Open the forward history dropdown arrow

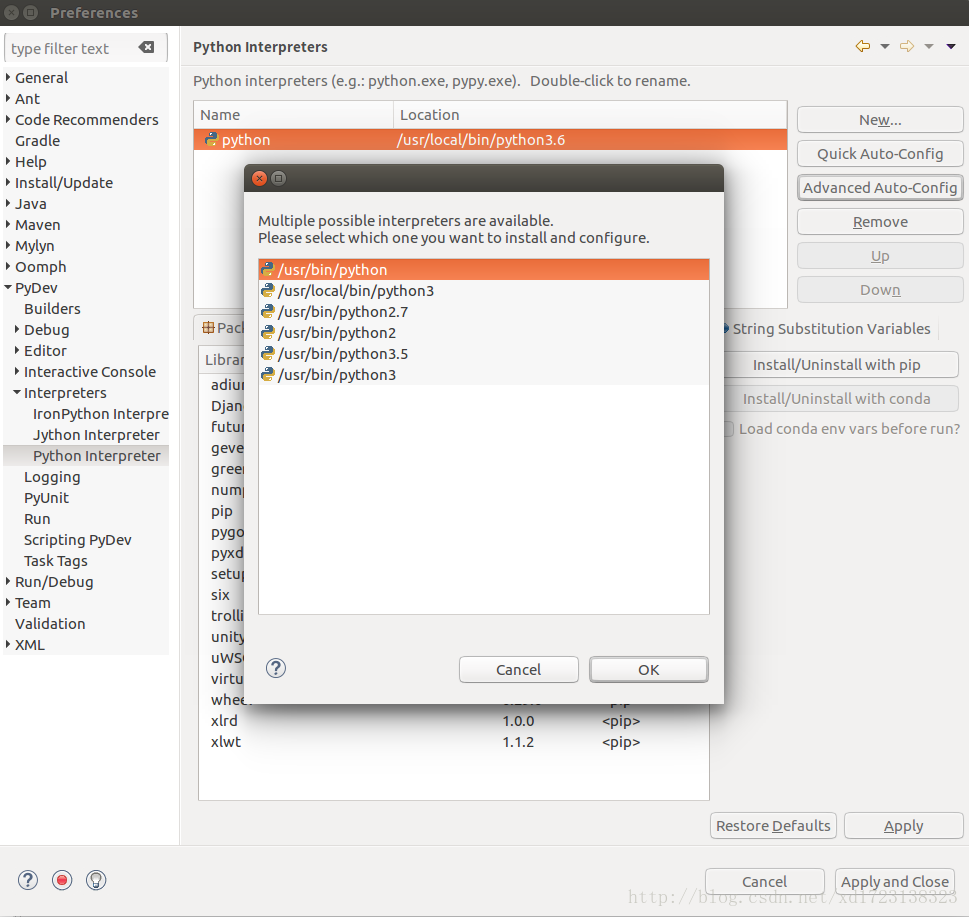929,47
